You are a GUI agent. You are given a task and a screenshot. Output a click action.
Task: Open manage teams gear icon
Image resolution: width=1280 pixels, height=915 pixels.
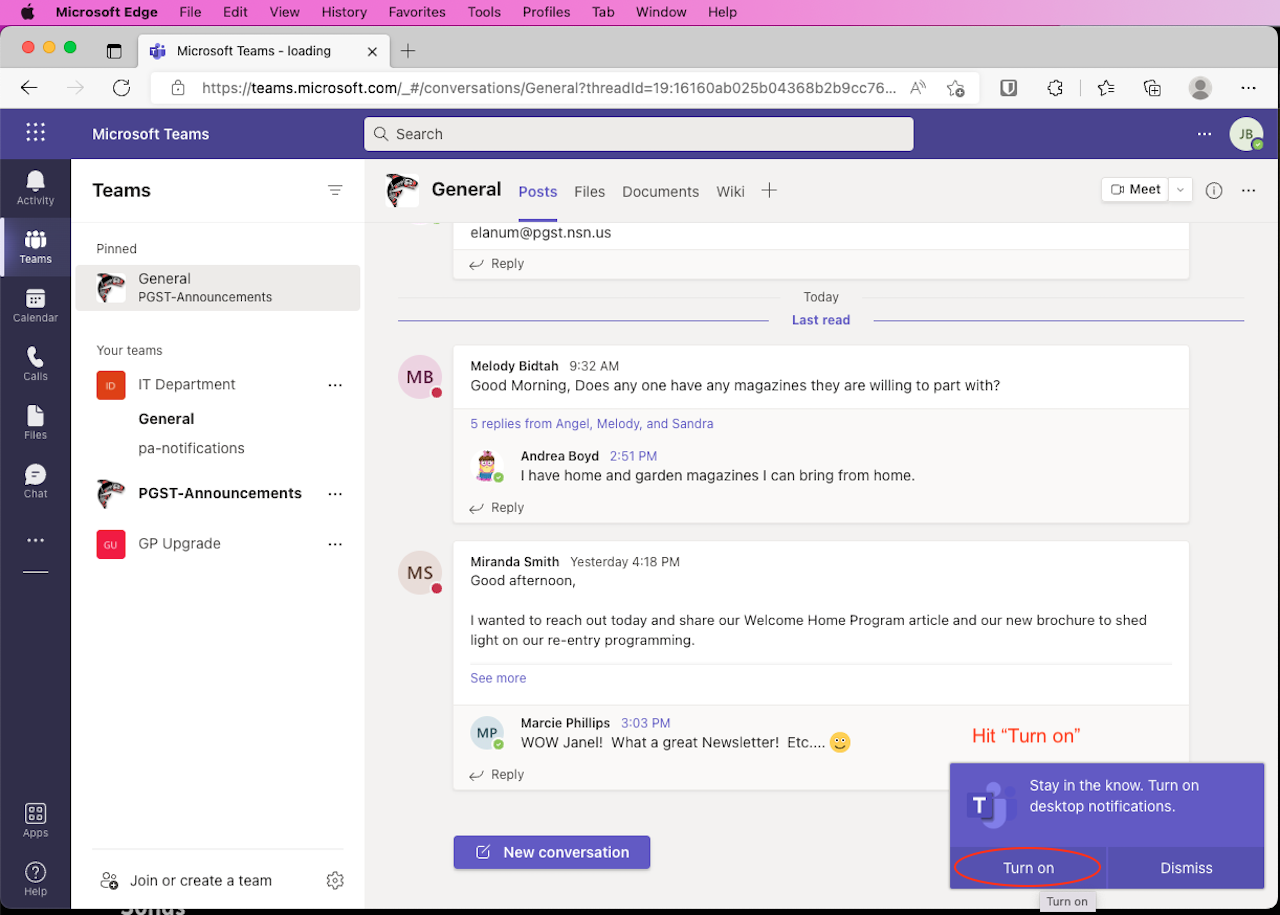[x=335, y=880]
